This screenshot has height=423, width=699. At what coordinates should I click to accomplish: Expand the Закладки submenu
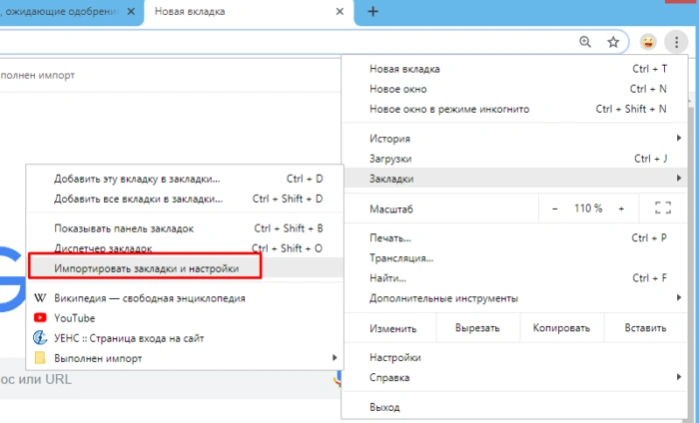click(x=515, y=178)
